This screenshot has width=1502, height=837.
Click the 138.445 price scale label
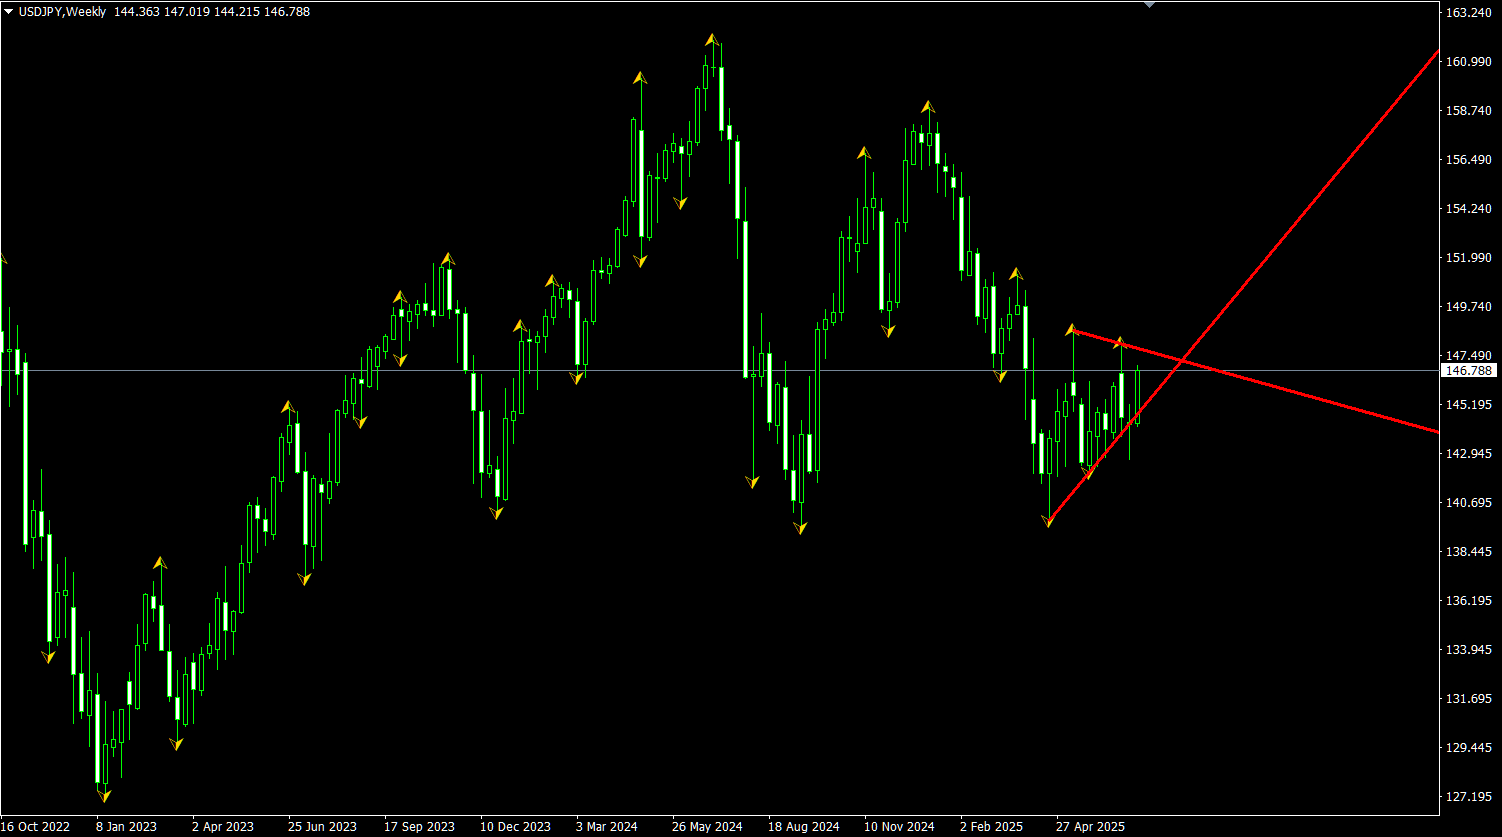point(1468,551)
